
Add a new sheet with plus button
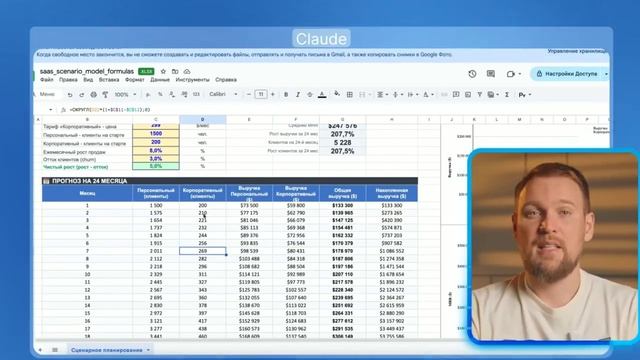click(40, 350)
